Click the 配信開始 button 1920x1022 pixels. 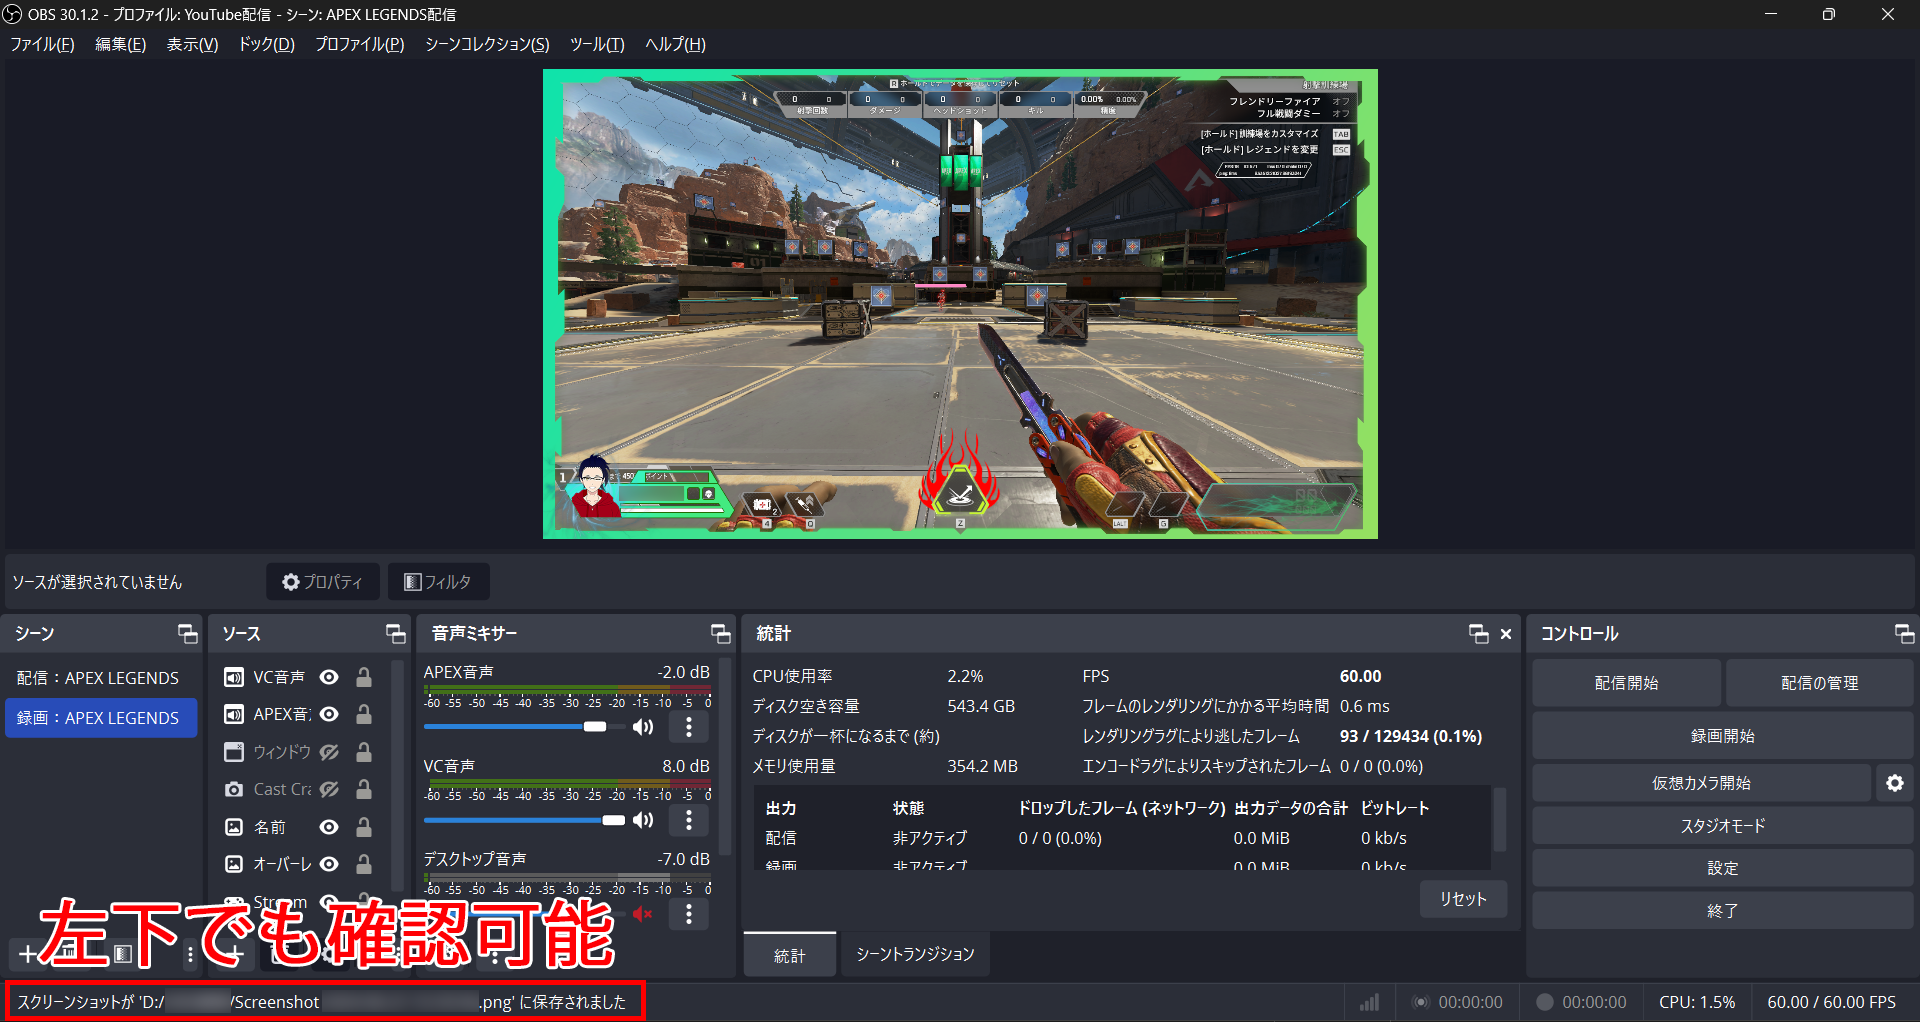1626,683
